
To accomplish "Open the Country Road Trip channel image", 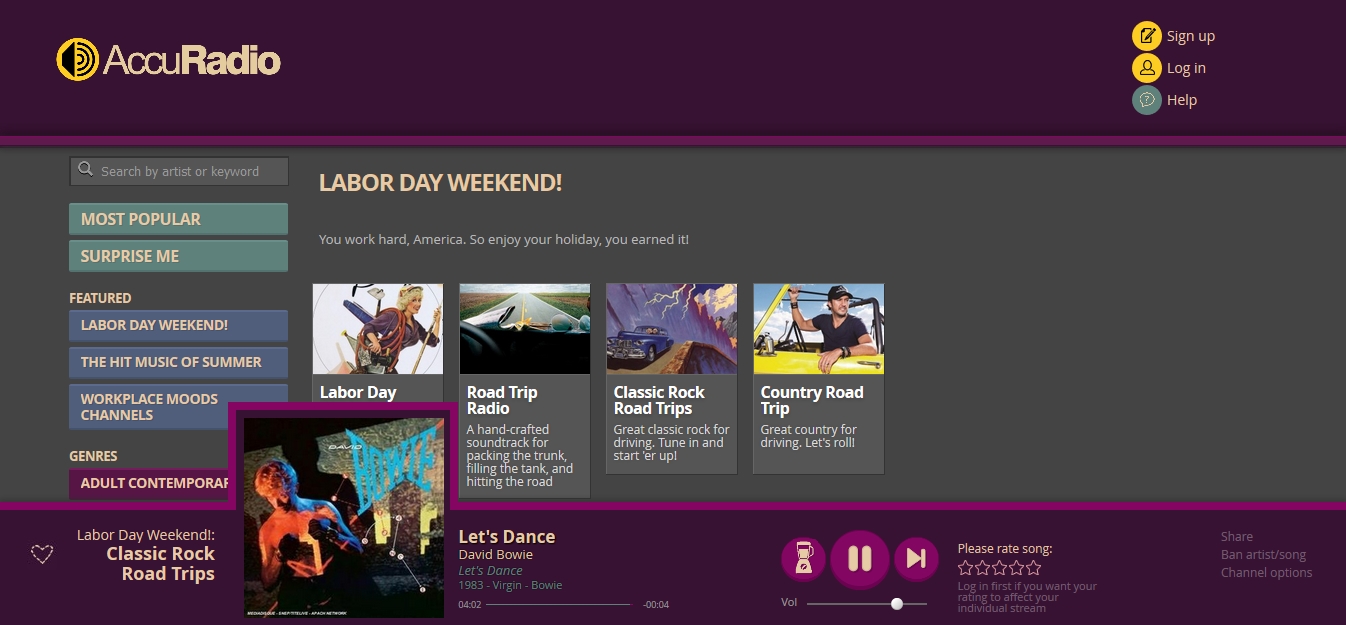I will click(x=819, y=329).
